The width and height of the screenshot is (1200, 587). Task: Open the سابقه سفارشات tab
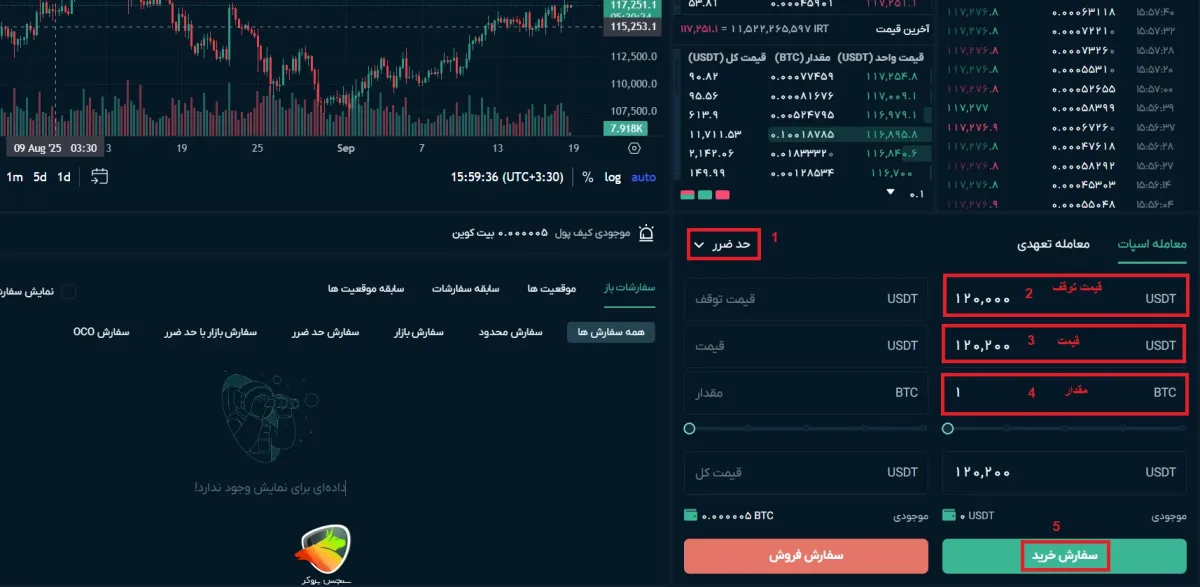[465, 288]
